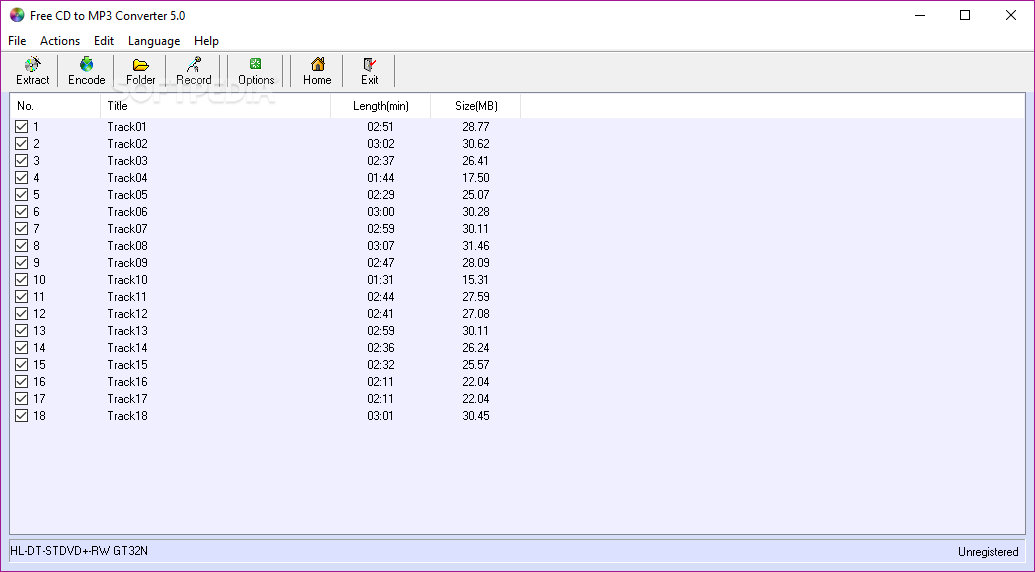
Task: Uncheck the checkbox for track 17
Action: 22,398
